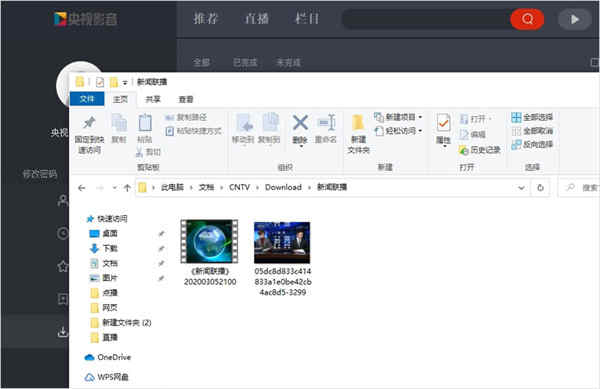Image resolution: width=600 pixels, height=389 pixels.
Task: Switch to the 查看 ribbon tab
Action: (x=186, y=99)
